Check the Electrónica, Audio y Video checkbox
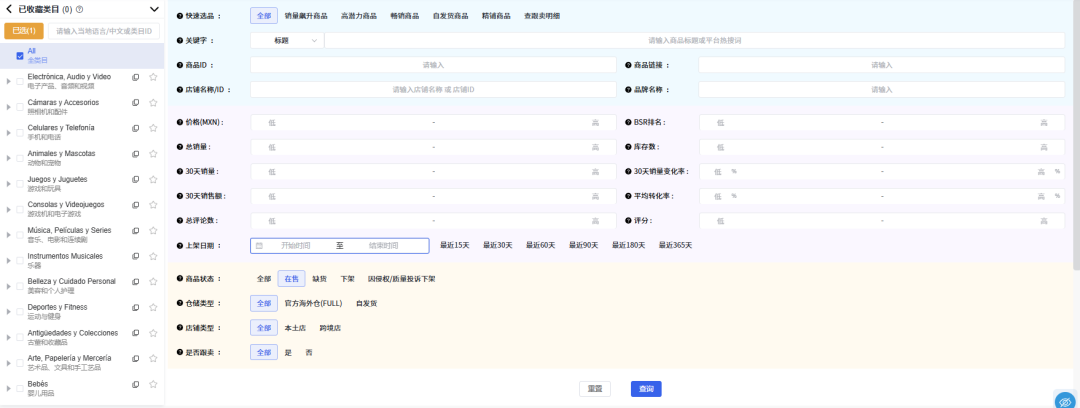Image resolution: width=1080 pixels, height=408 pixels. coord(20,81)
